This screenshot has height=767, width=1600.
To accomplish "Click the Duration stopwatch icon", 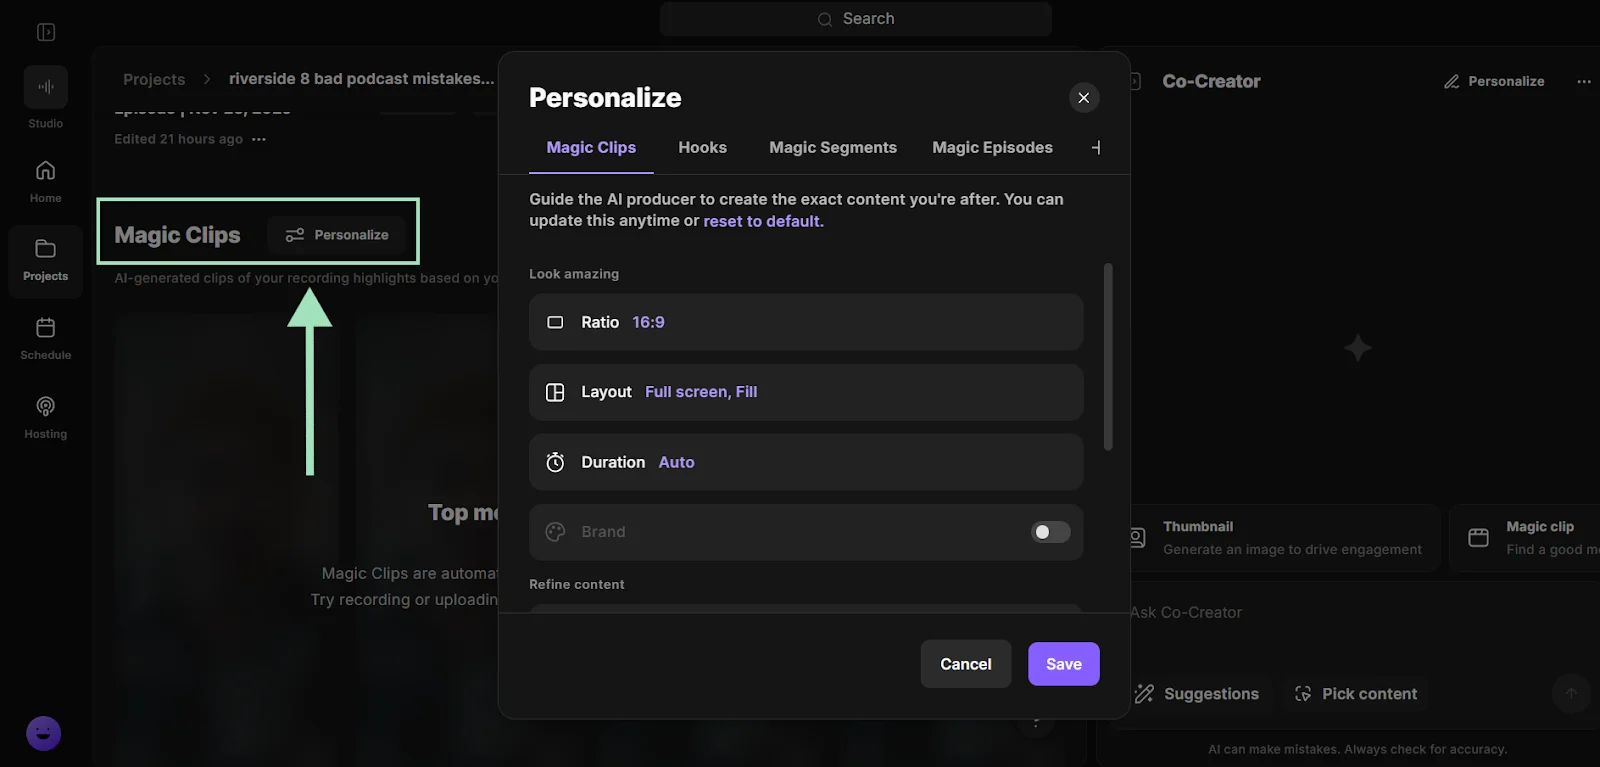I will click(x=555, y=462).
